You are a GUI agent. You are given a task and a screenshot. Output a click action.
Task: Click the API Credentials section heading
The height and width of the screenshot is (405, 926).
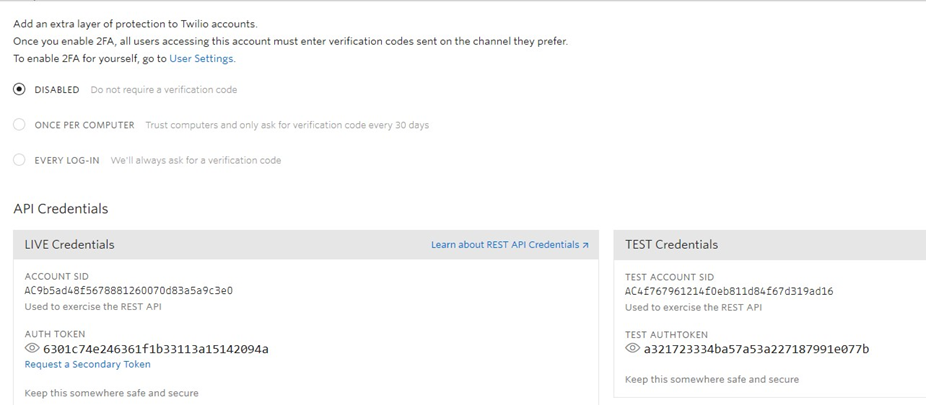coord(60,209)
